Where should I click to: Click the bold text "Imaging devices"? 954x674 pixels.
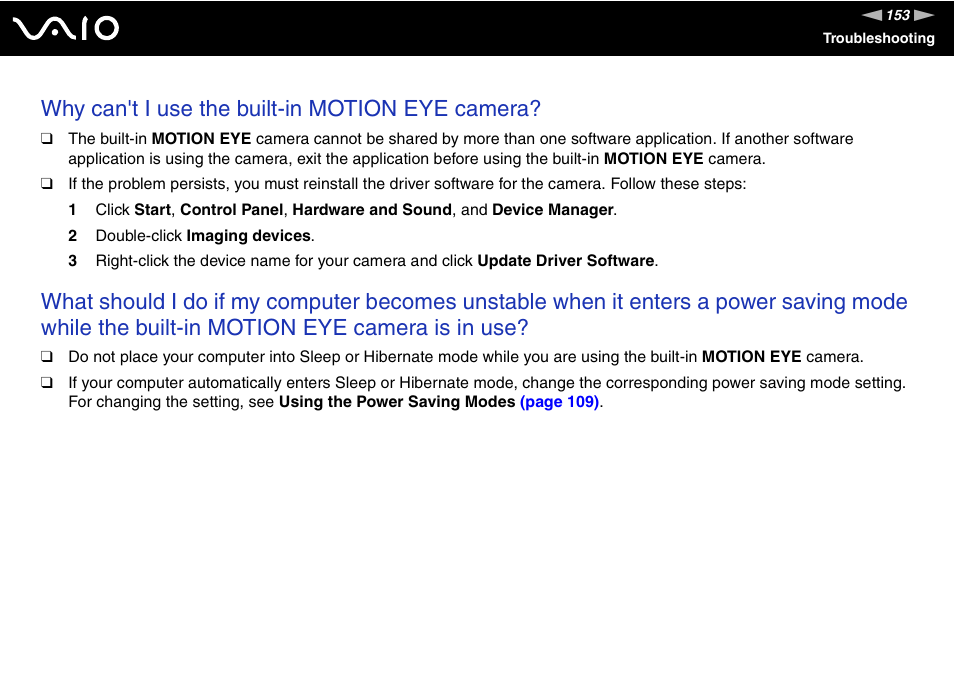tap(248, 236)
